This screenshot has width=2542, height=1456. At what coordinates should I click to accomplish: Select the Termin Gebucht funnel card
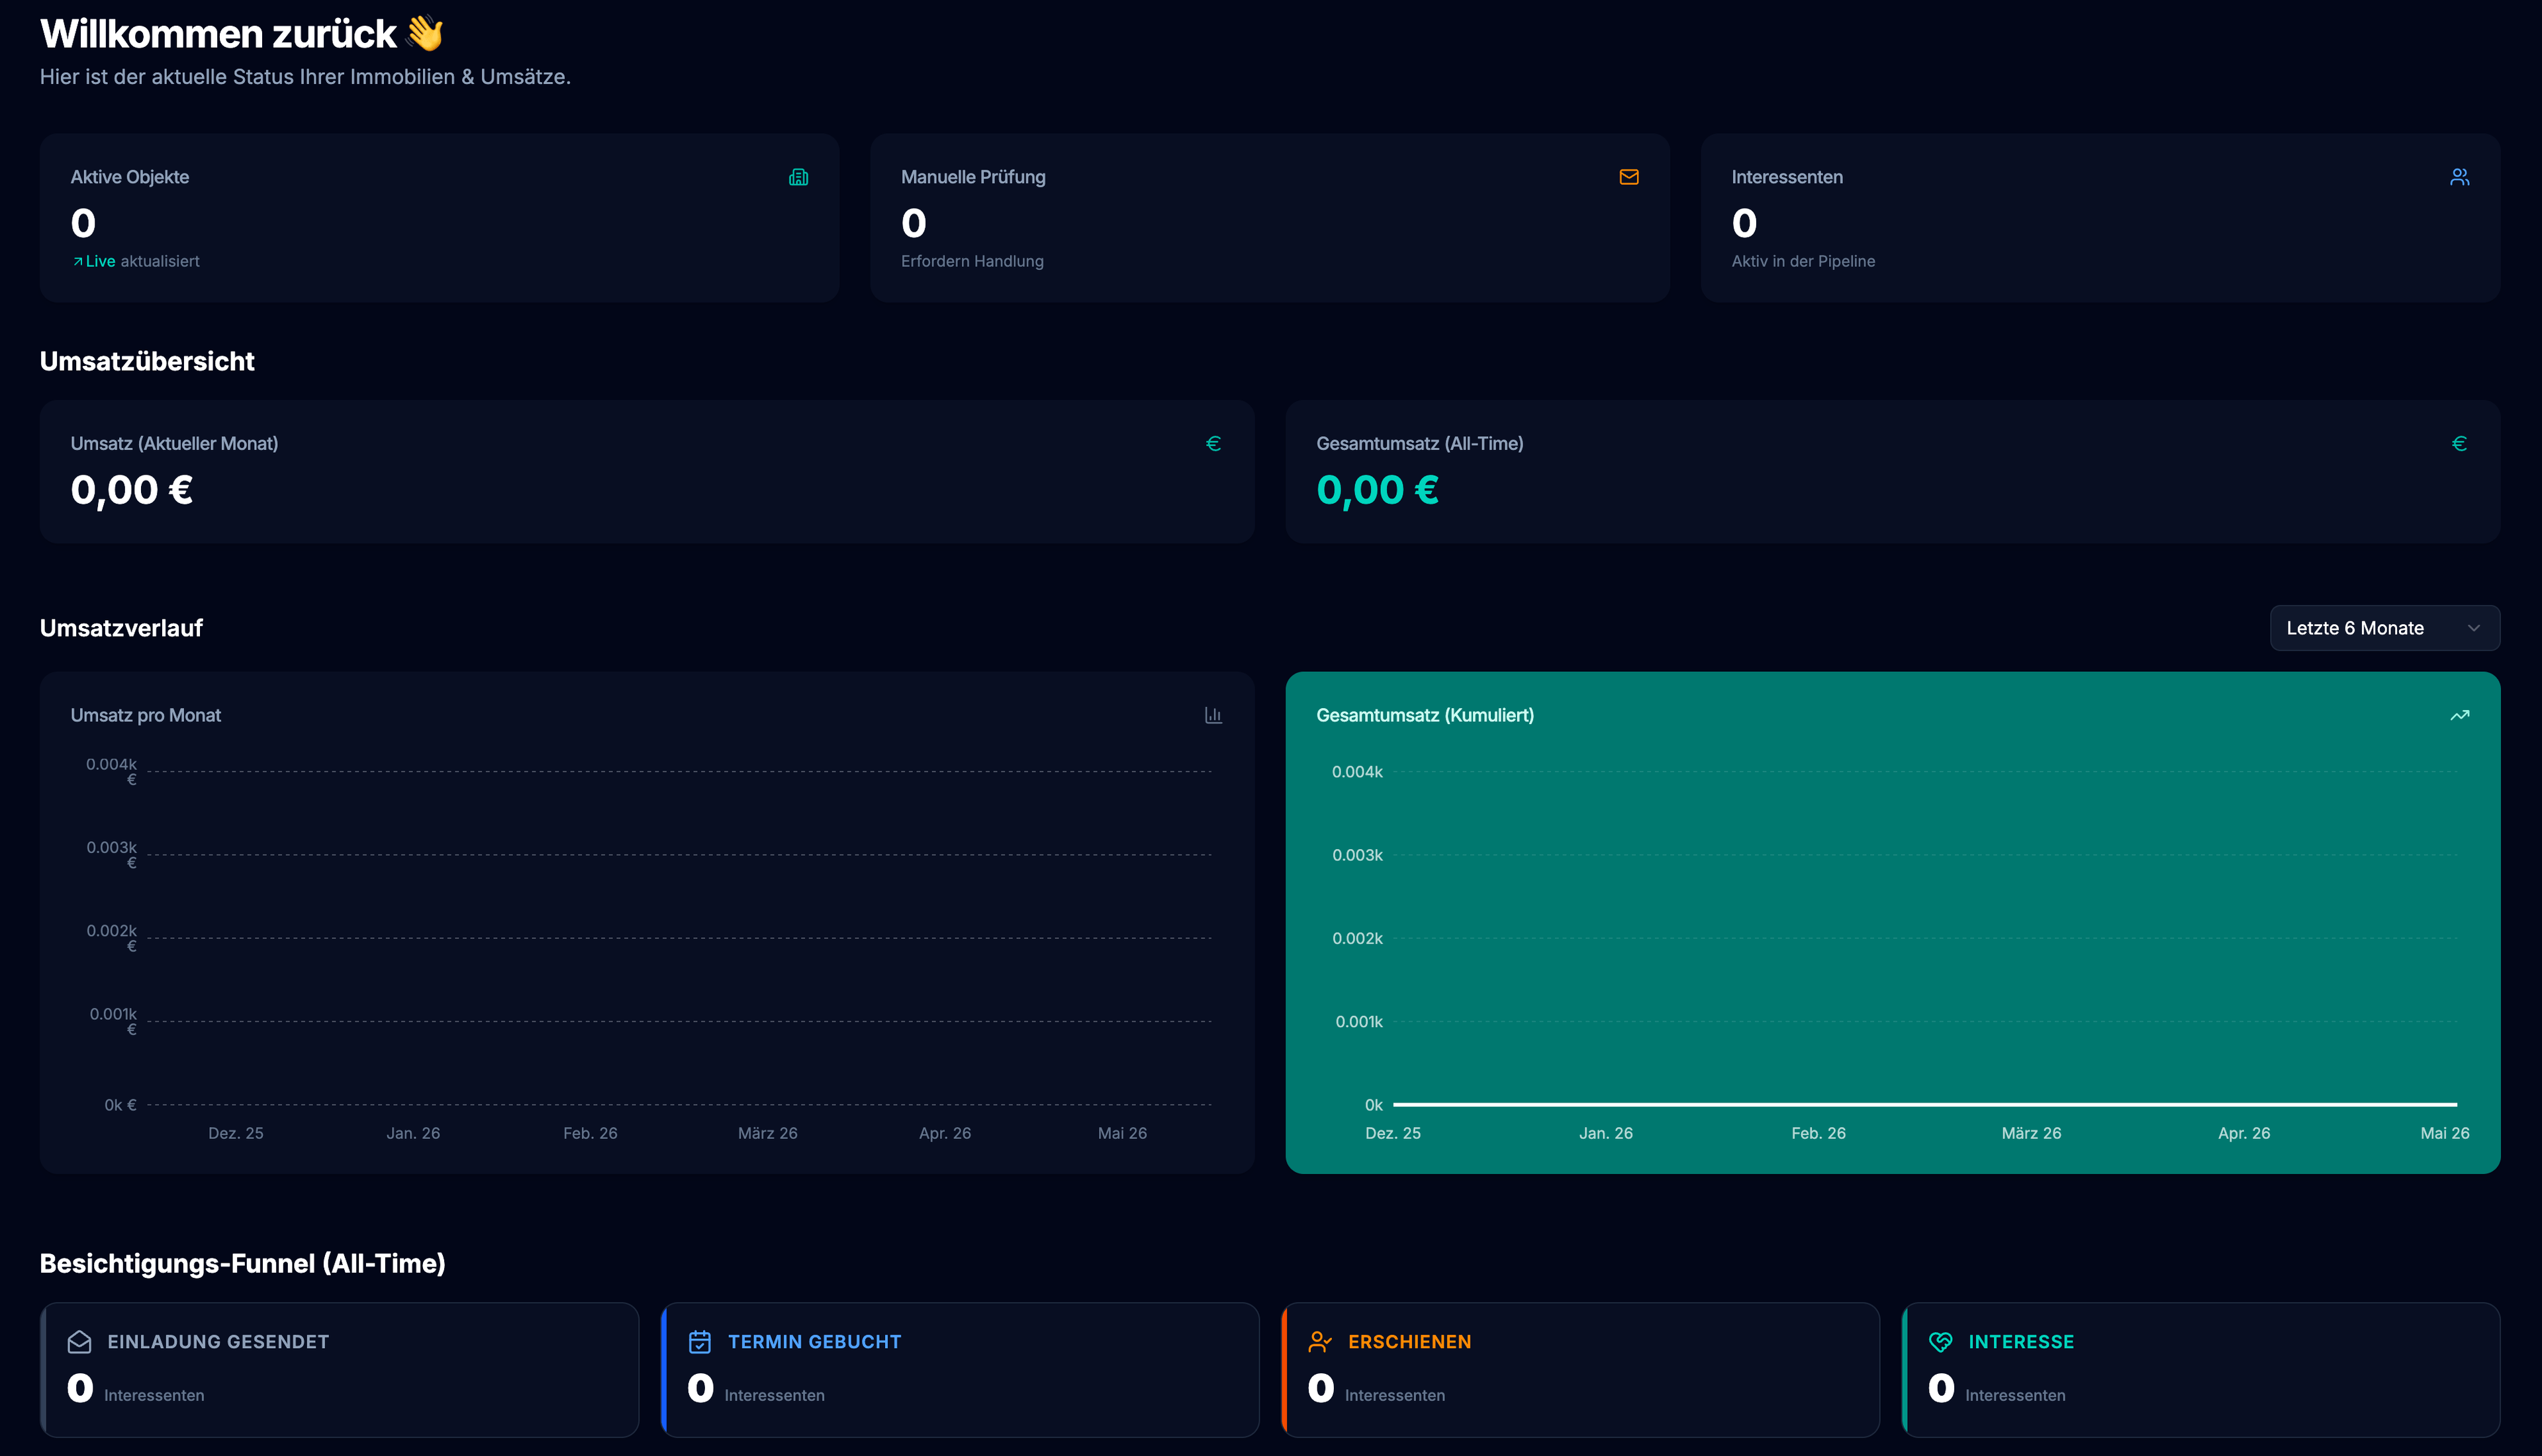coord(960,1369)
